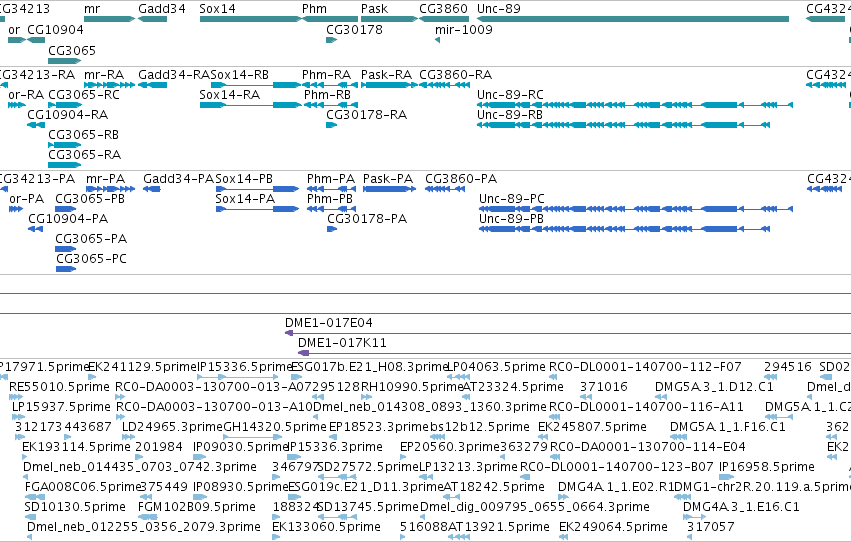Viewport: 851px width, 542px height.
Task: Select EST IP15336.5prime
Action: tap(238, 377)
